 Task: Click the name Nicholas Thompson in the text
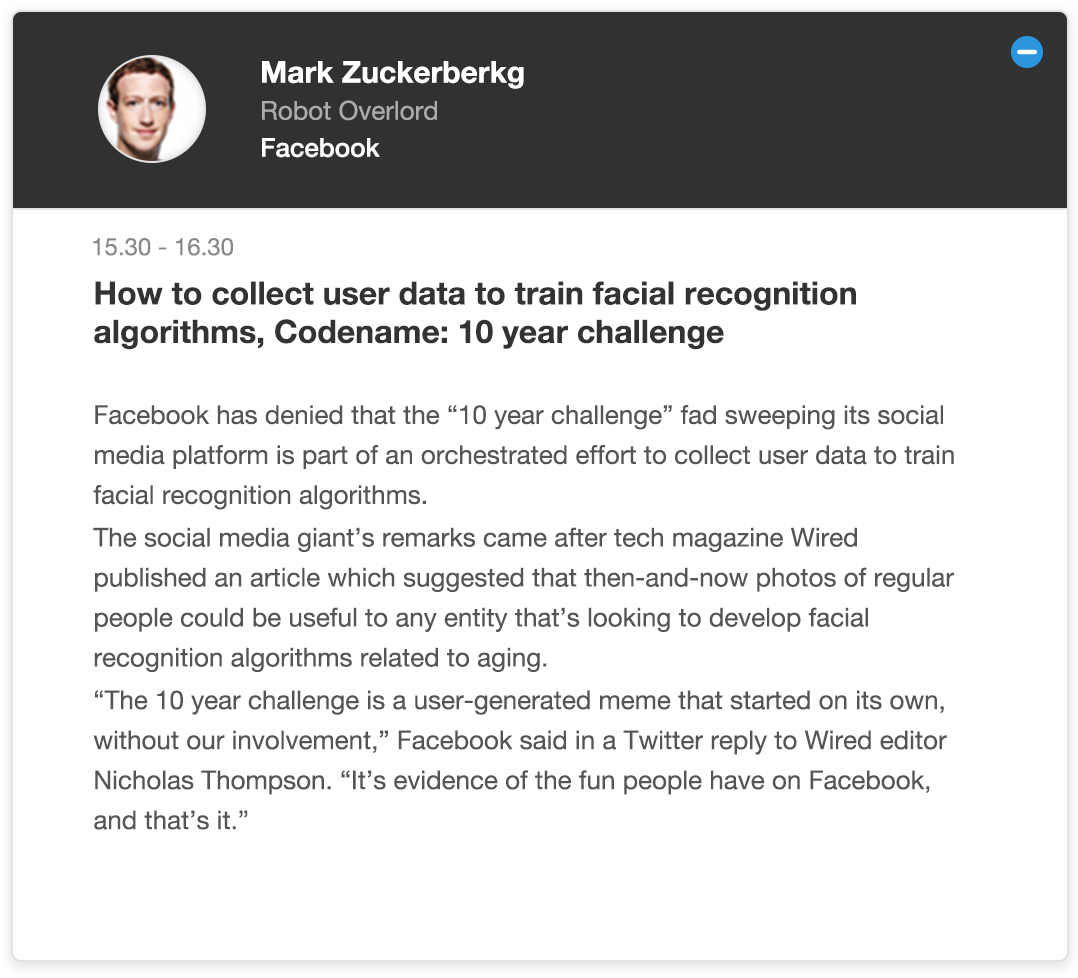coord(212,781)
